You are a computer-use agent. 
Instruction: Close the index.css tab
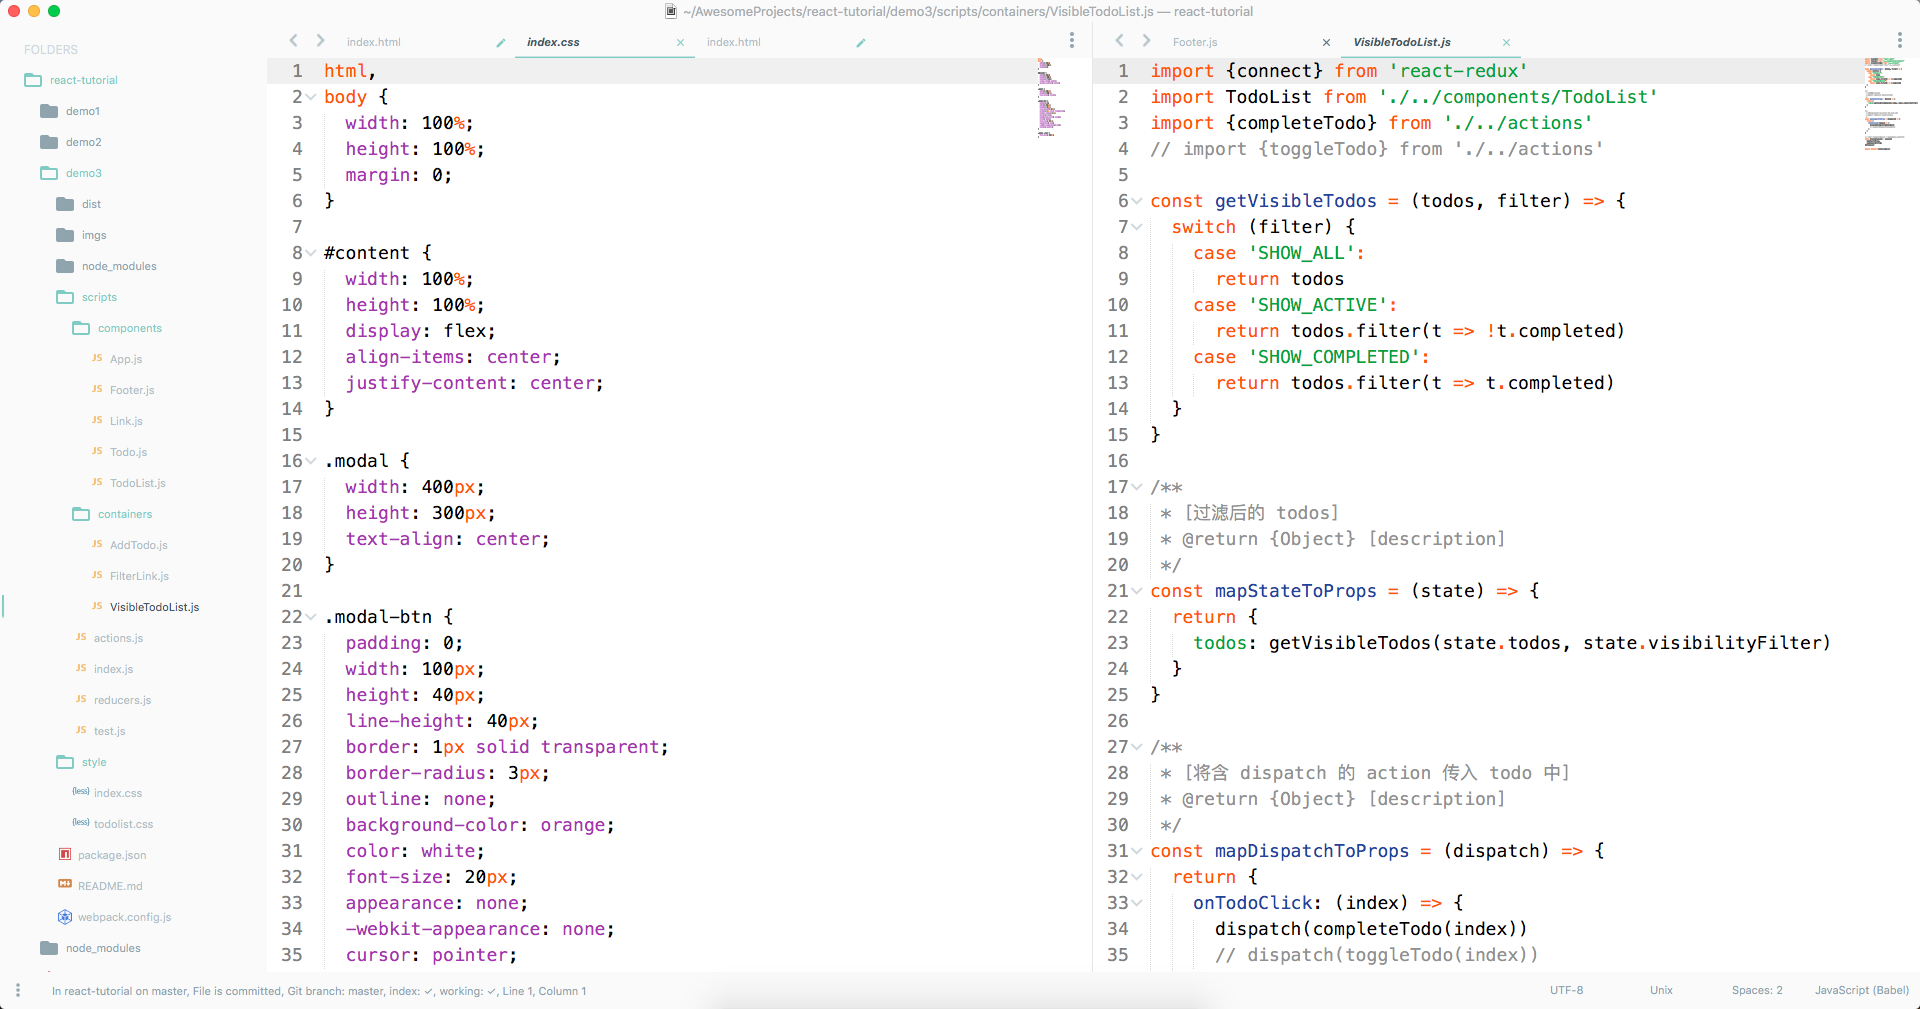[680, 42]
